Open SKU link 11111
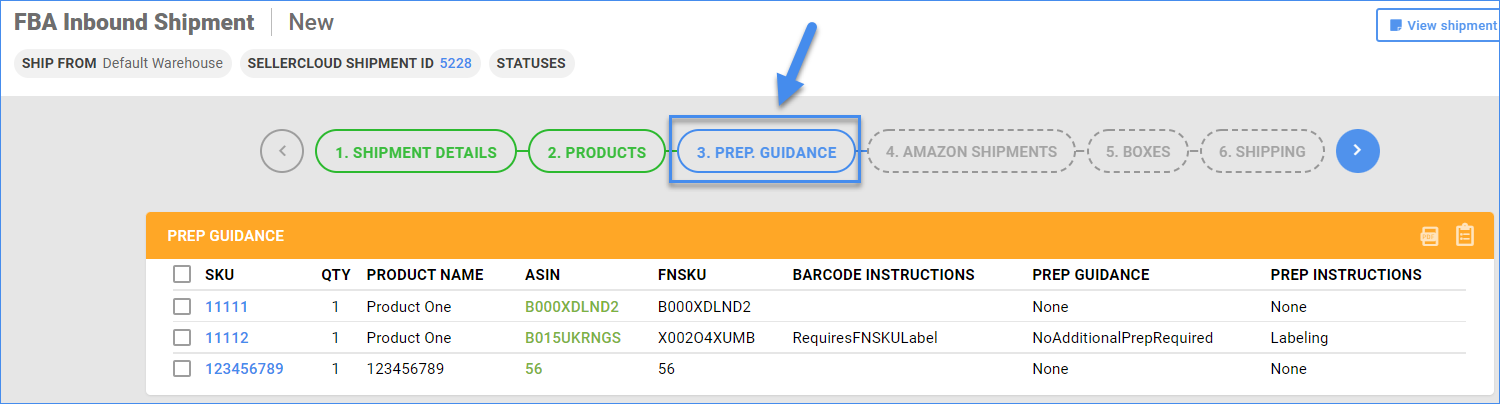The width and height of the screenshot is (1500, 404). [226, 307]
